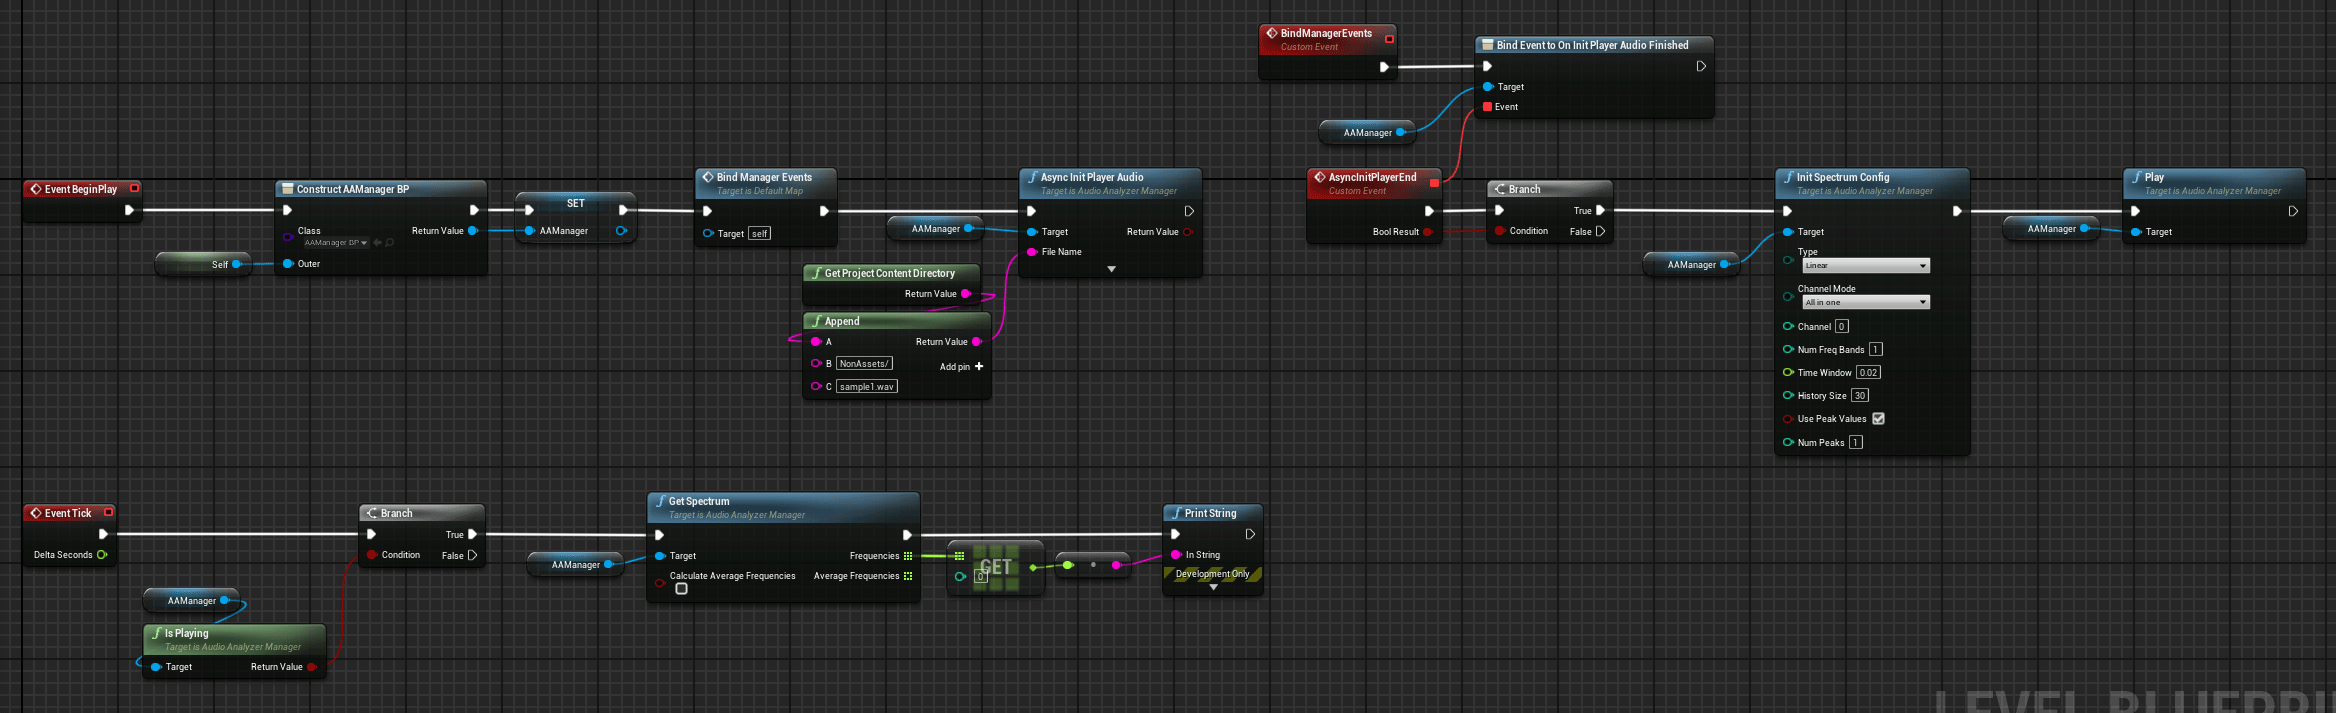Open Channel Mode dropdown showing All in one
The height and width of the screenshot is (713, 2336).
point(1865,302)
